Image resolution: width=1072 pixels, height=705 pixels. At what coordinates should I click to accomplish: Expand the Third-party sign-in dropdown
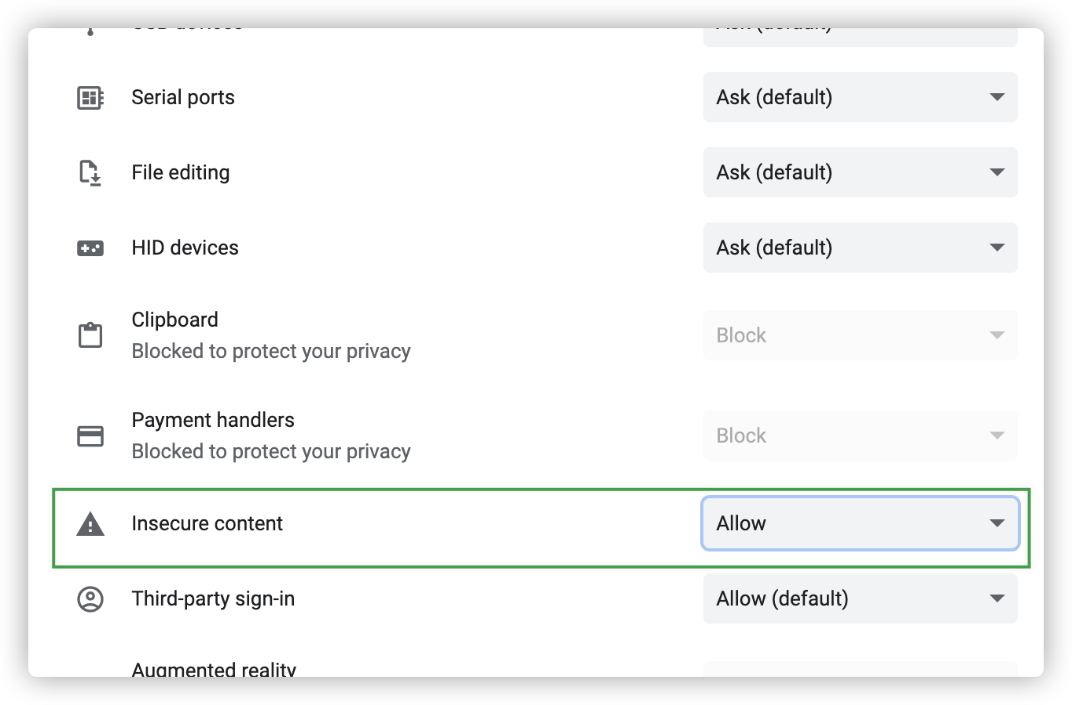click(x=860, y=599)
